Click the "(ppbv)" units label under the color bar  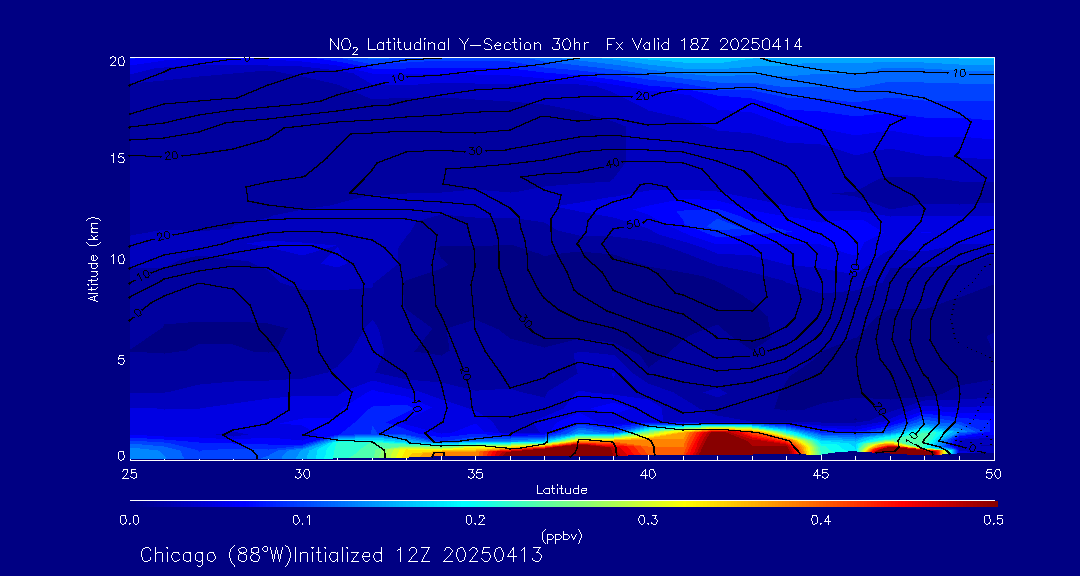click(561, 537)
